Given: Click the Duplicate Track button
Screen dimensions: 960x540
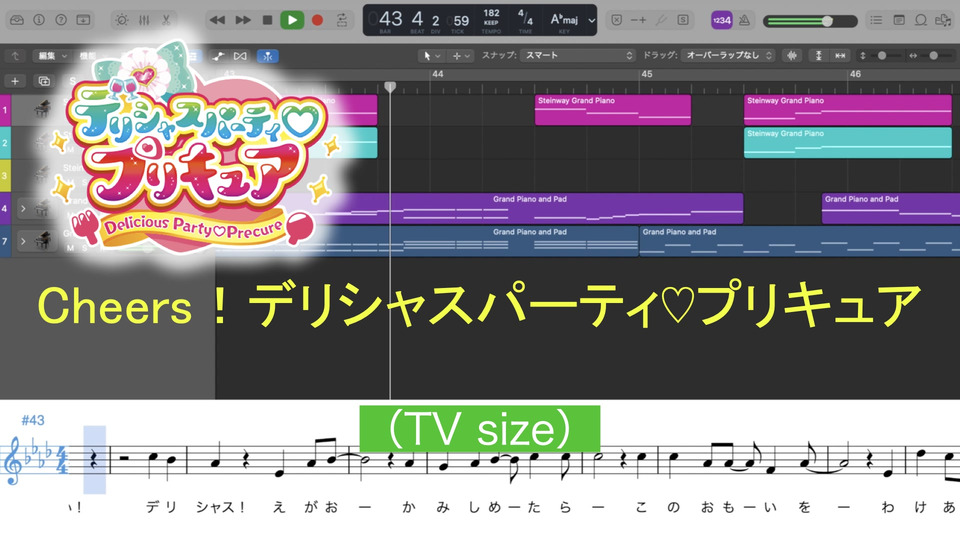Looking at the screenshot, I should coord(44,81).
